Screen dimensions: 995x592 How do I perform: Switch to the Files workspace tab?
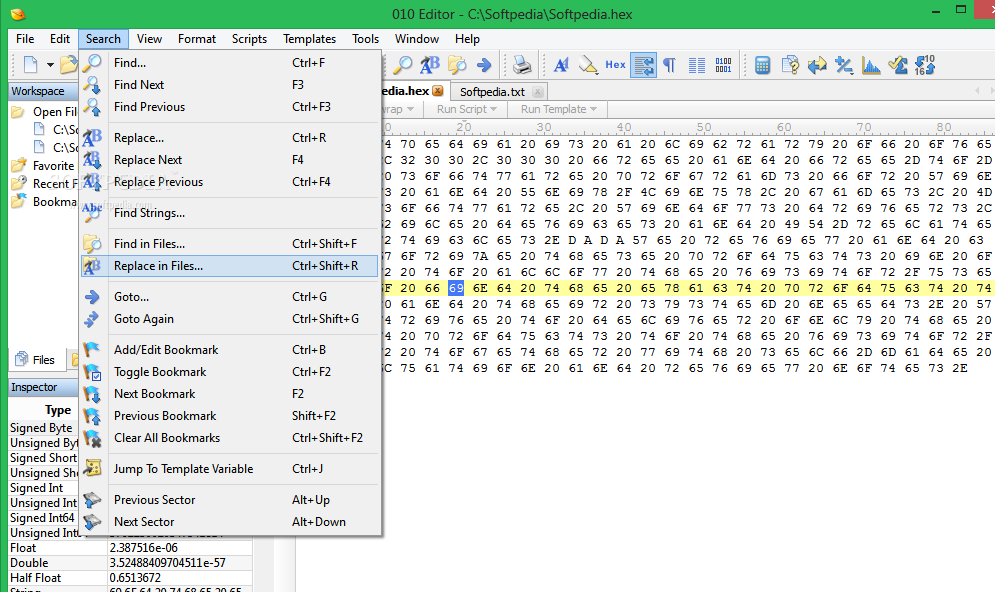tap(36, 360)
